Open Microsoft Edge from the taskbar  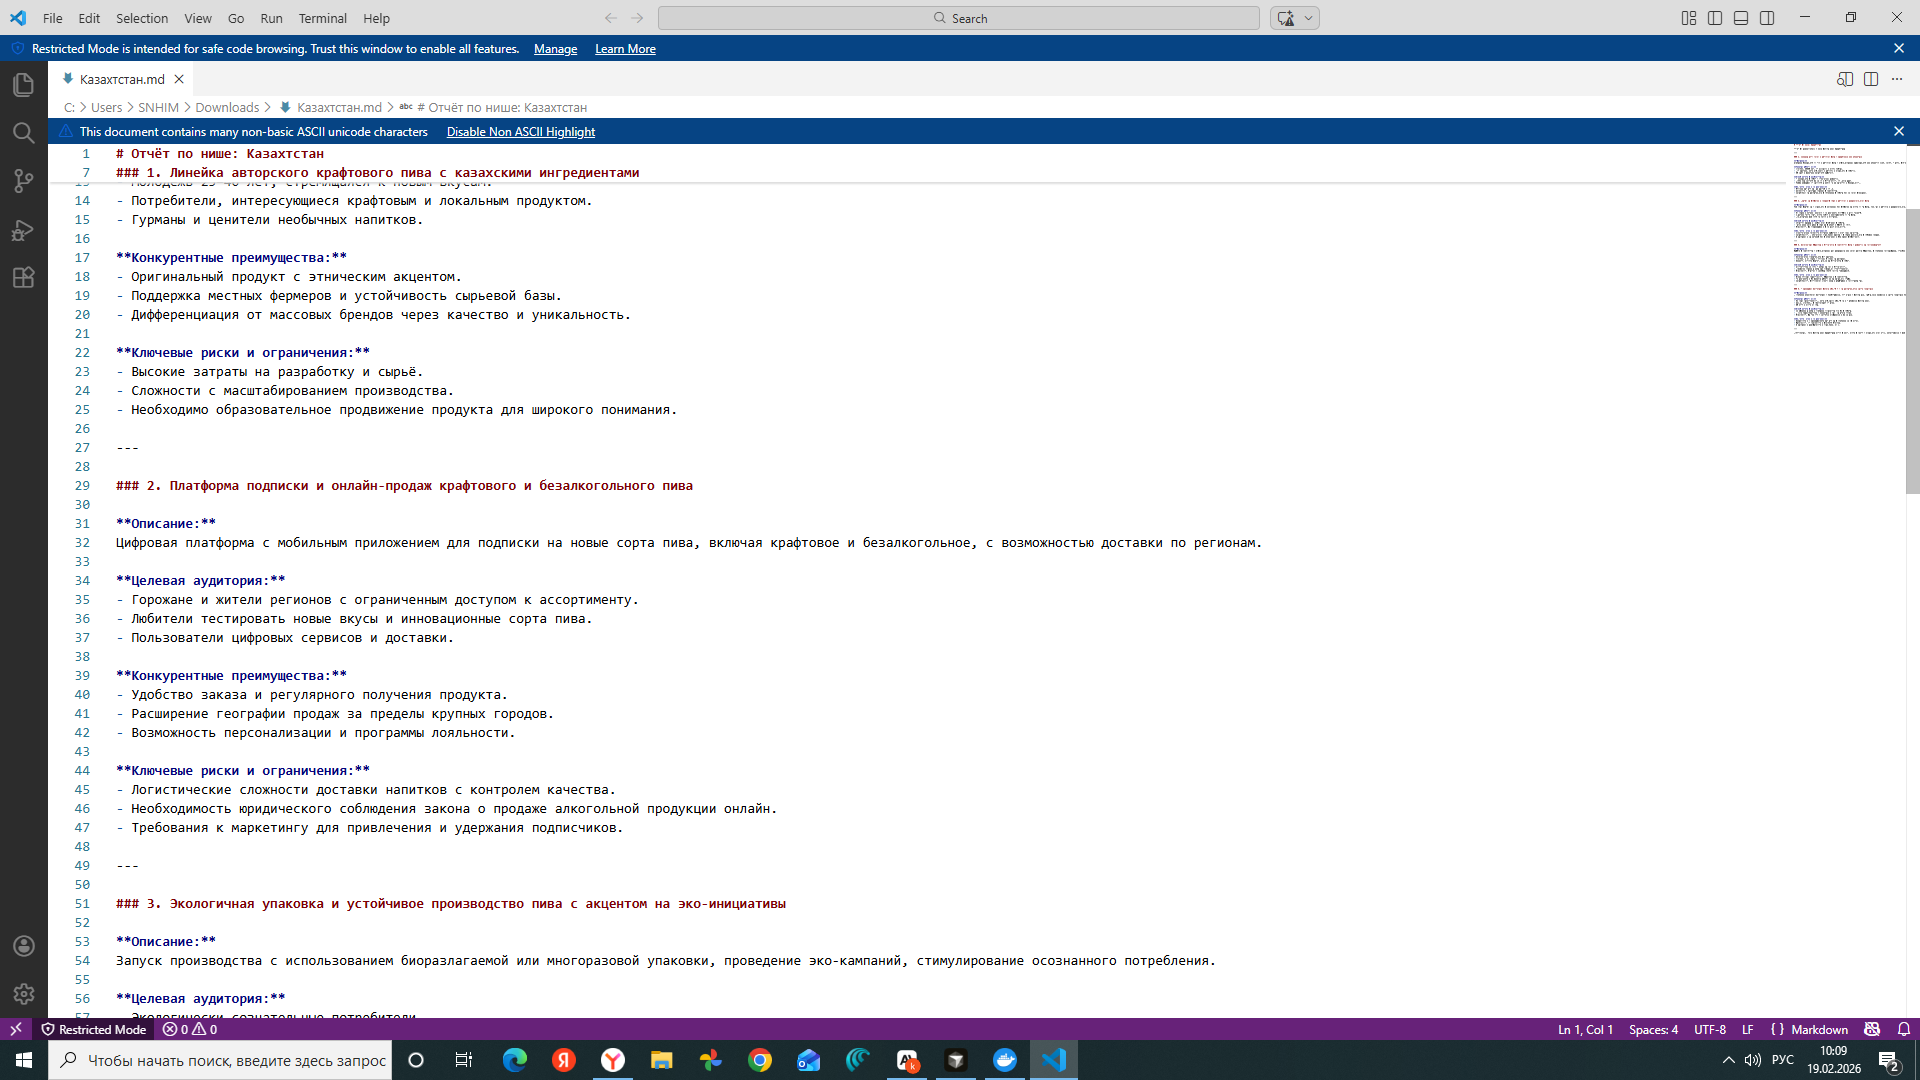[x=514, y=1060]
